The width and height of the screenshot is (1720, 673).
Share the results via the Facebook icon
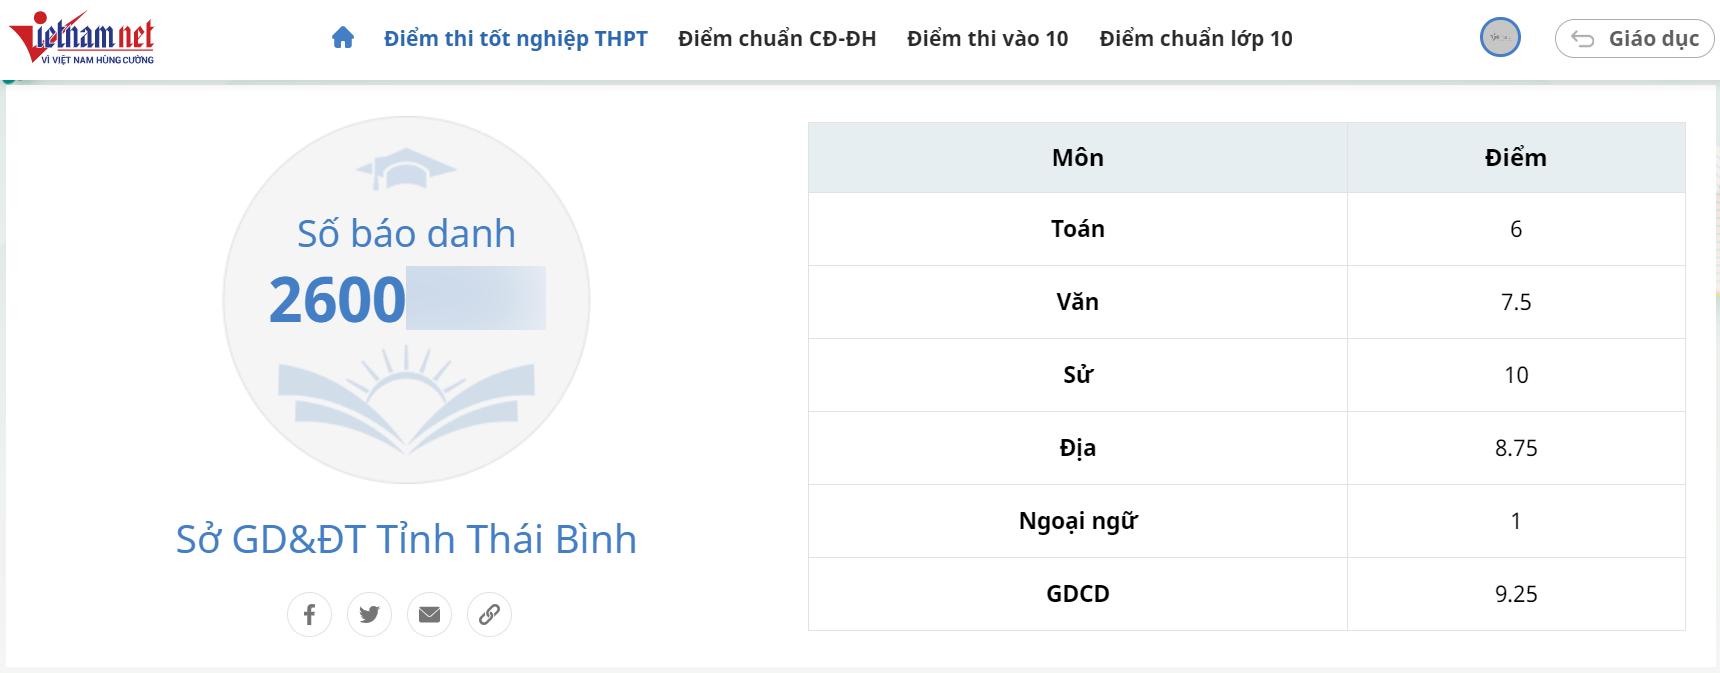(x=310, y=614)
